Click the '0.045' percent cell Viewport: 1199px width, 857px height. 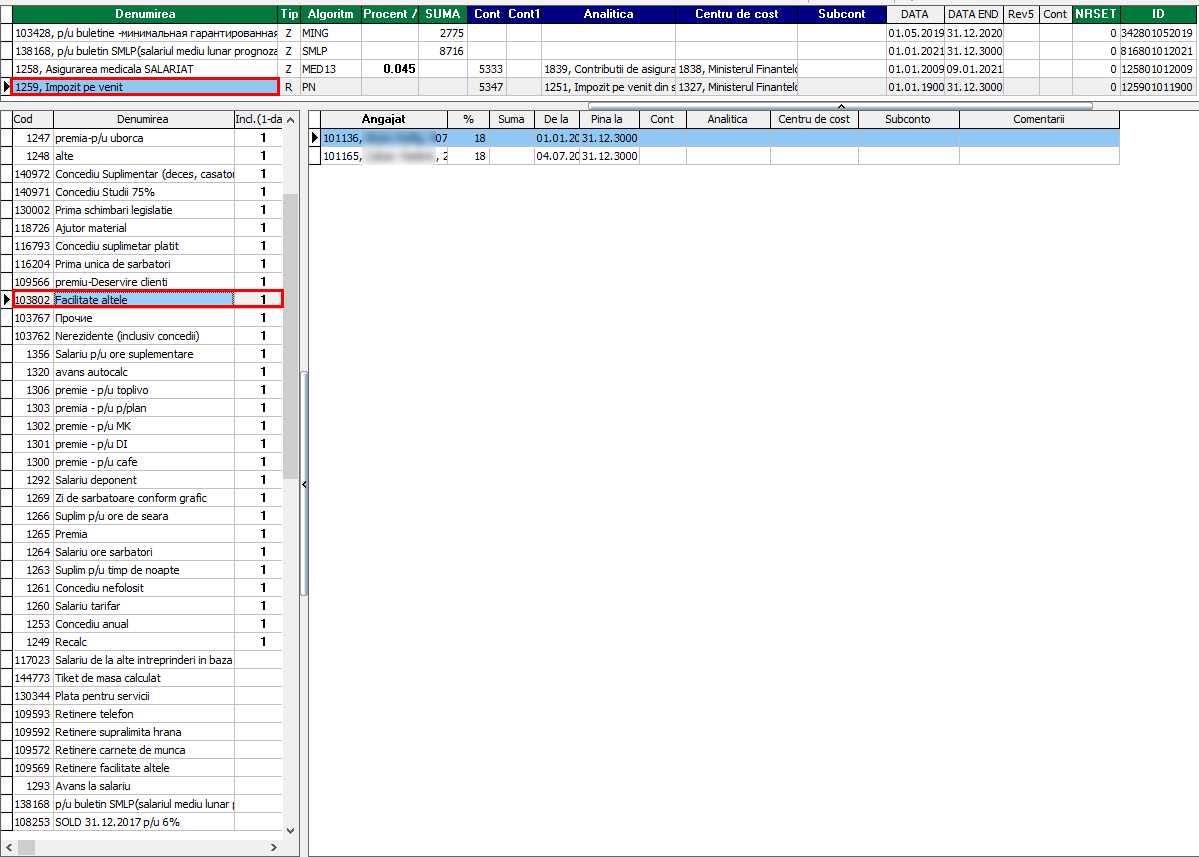[390, 69]
